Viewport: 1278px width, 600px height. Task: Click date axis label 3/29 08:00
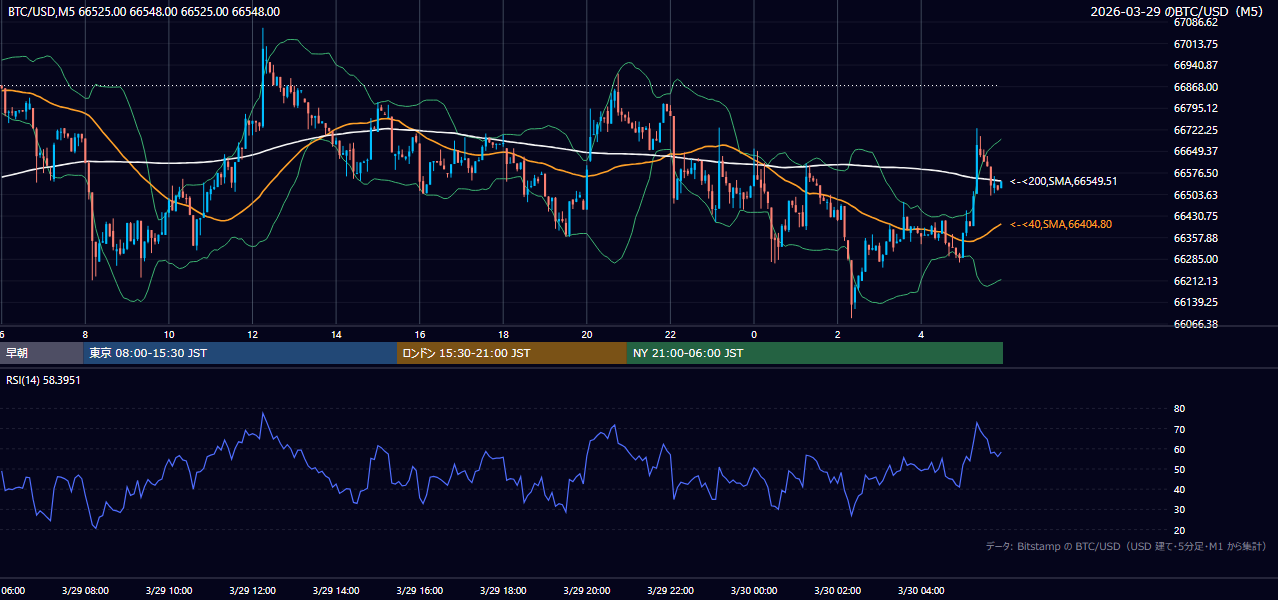pos(85,590)
